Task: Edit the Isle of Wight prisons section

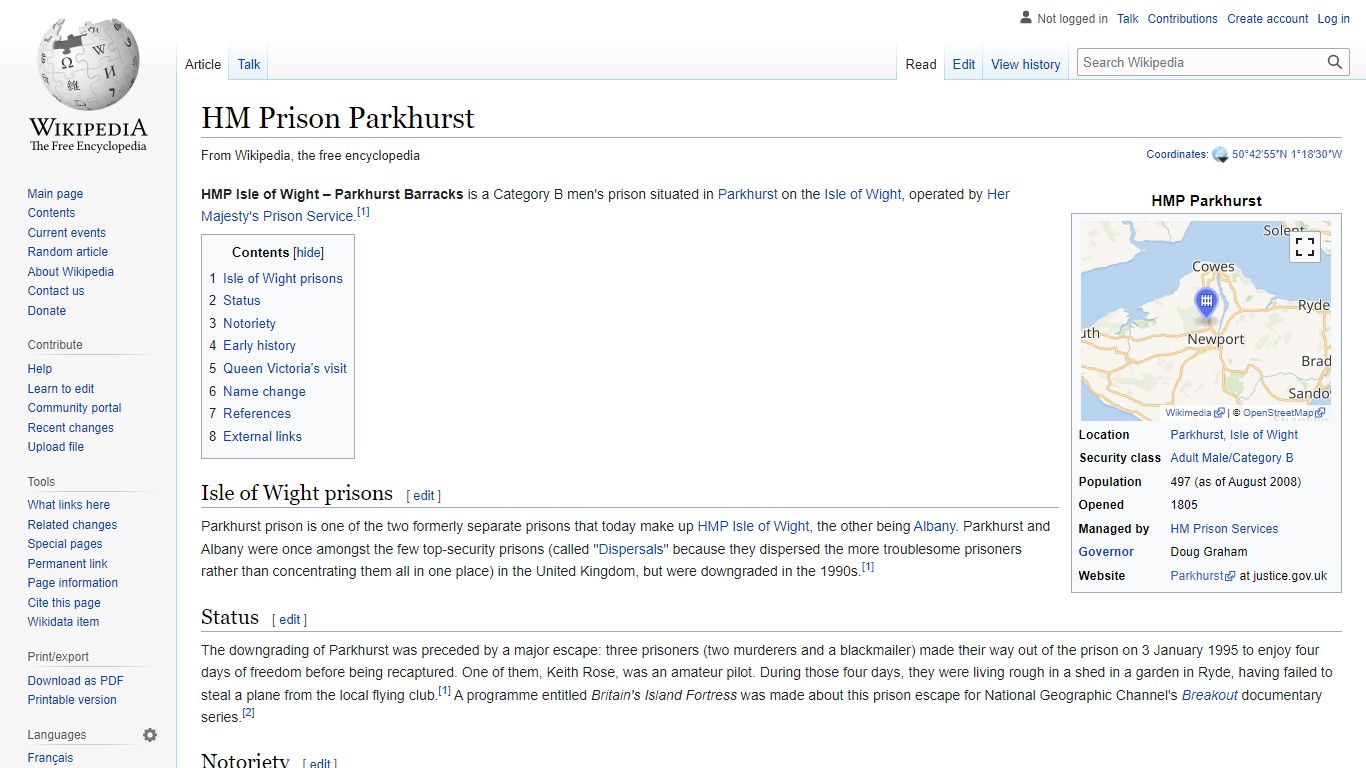Action: click(424, 496)
